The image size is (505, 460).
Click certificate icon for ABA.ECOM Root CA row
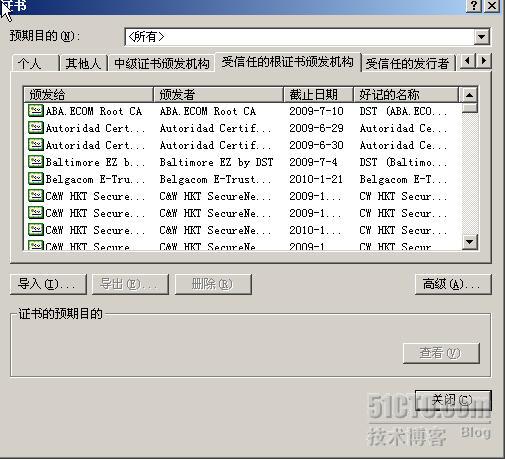(35, 111)
